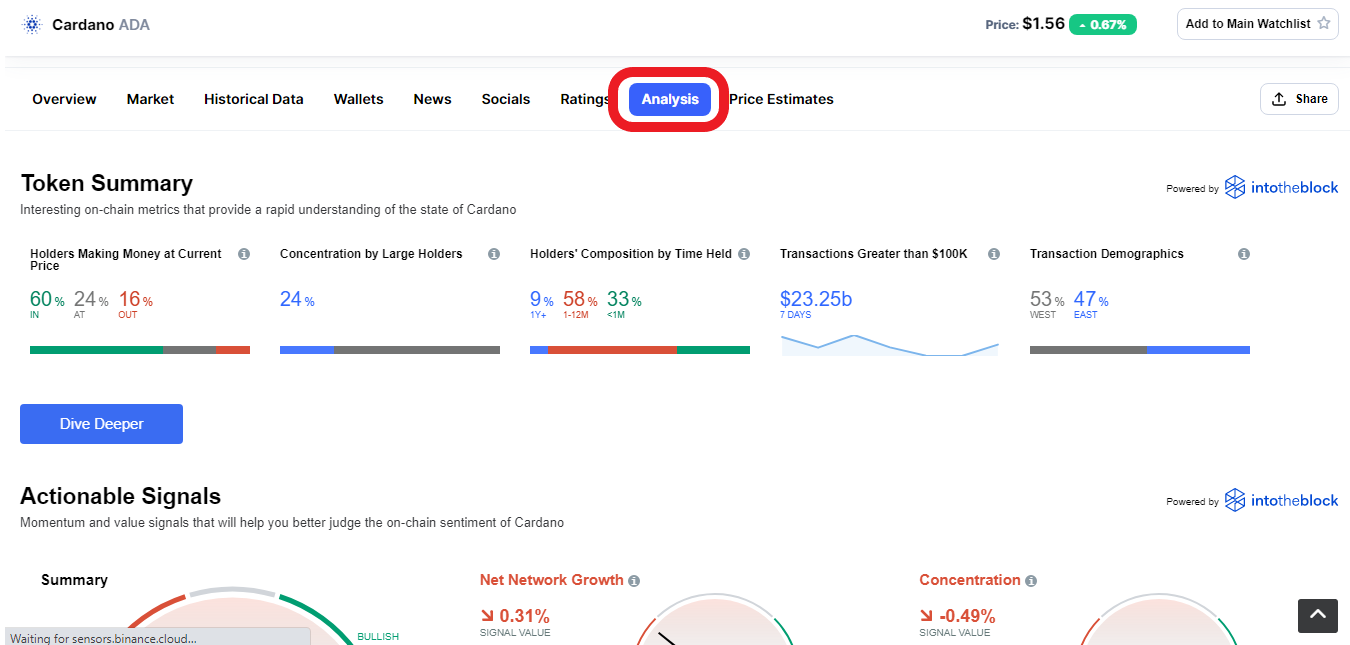Screen dimensions: 1350x645
Task: Open info icon for Concentration by Large Holders
Action: [494, 254]
